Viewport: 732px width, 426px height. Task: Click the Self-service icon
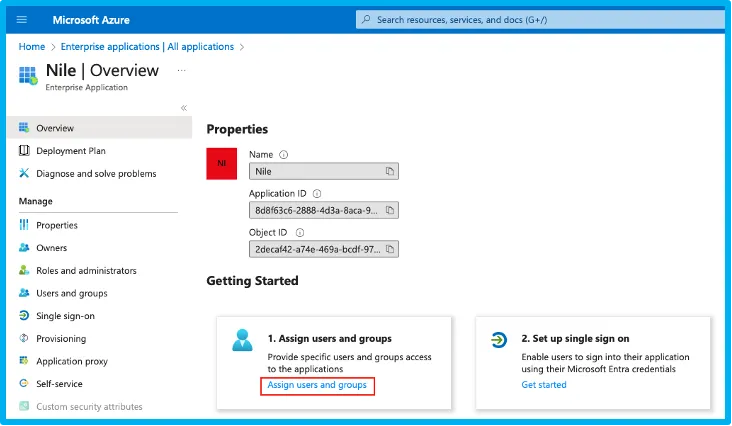tap(24, 384)
